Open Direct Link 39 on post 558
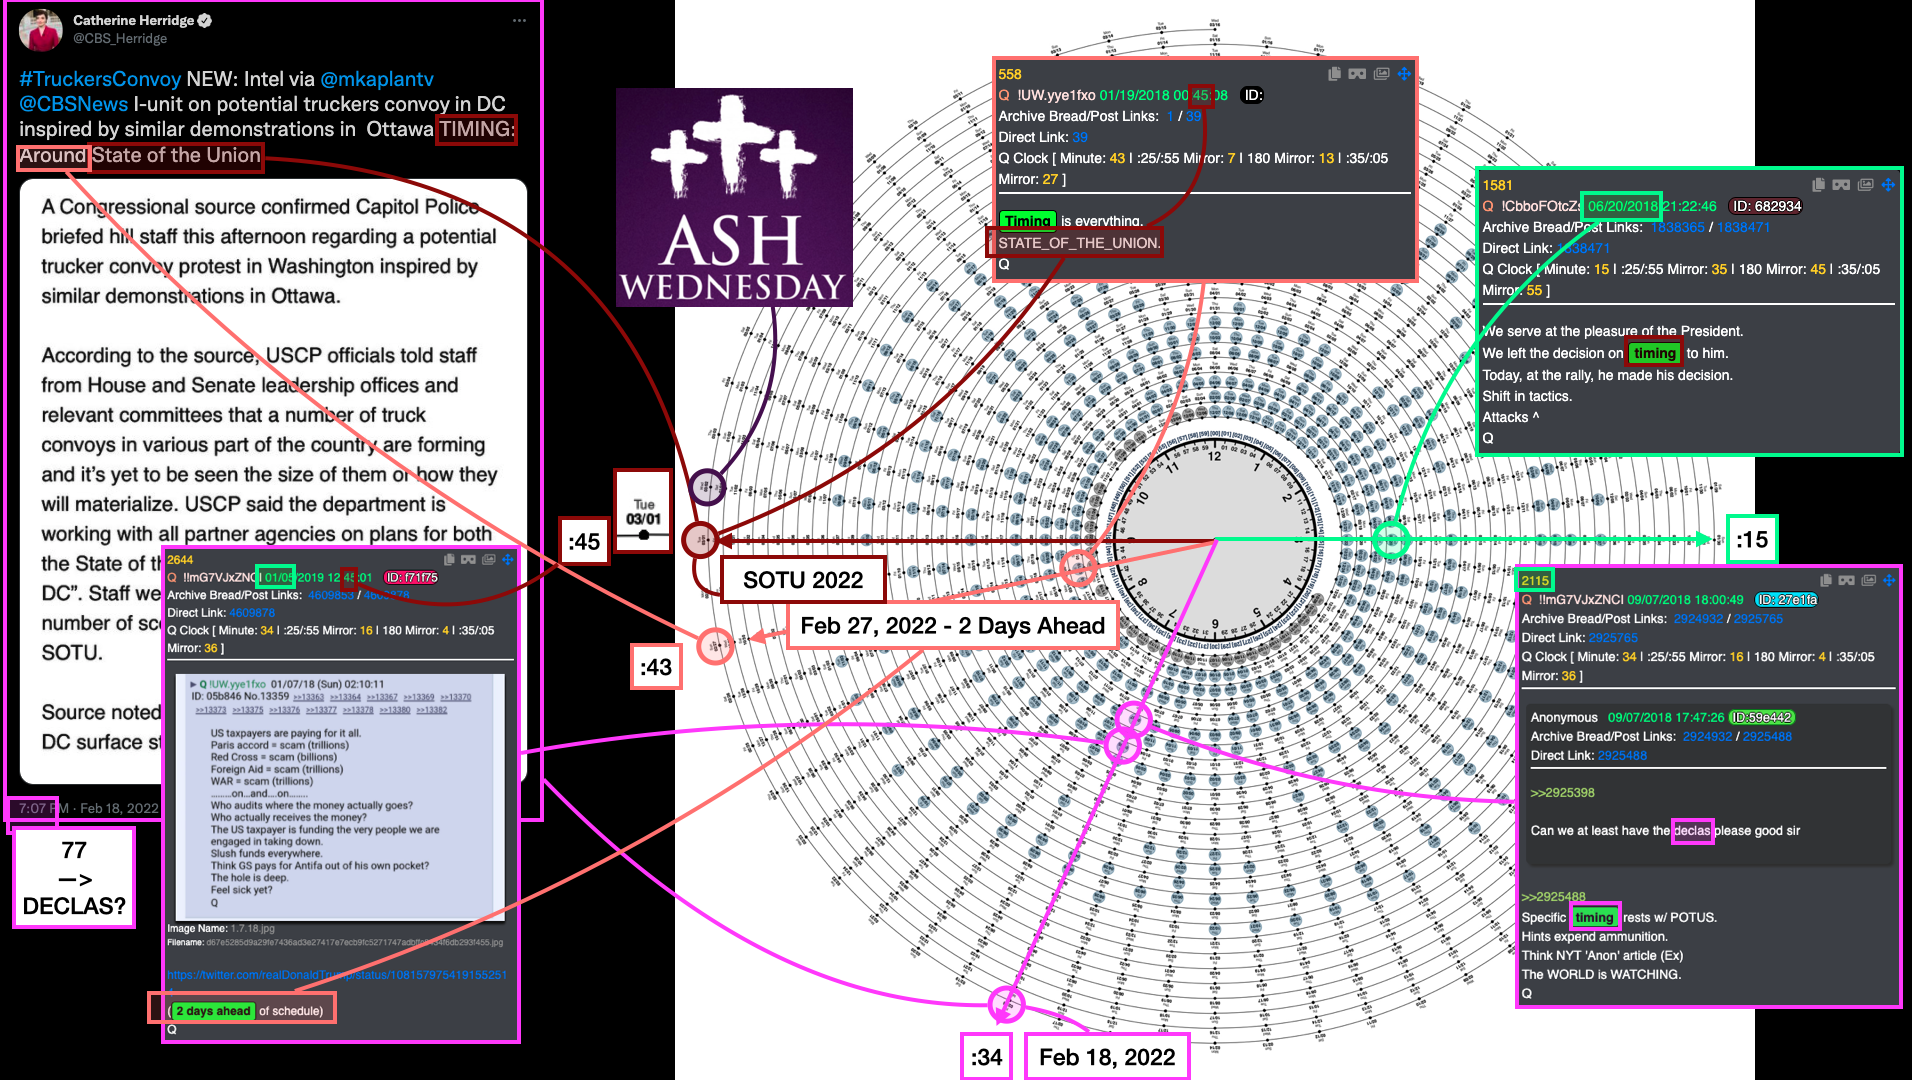The image size is (1912, 1080). tap(1080, 137)
